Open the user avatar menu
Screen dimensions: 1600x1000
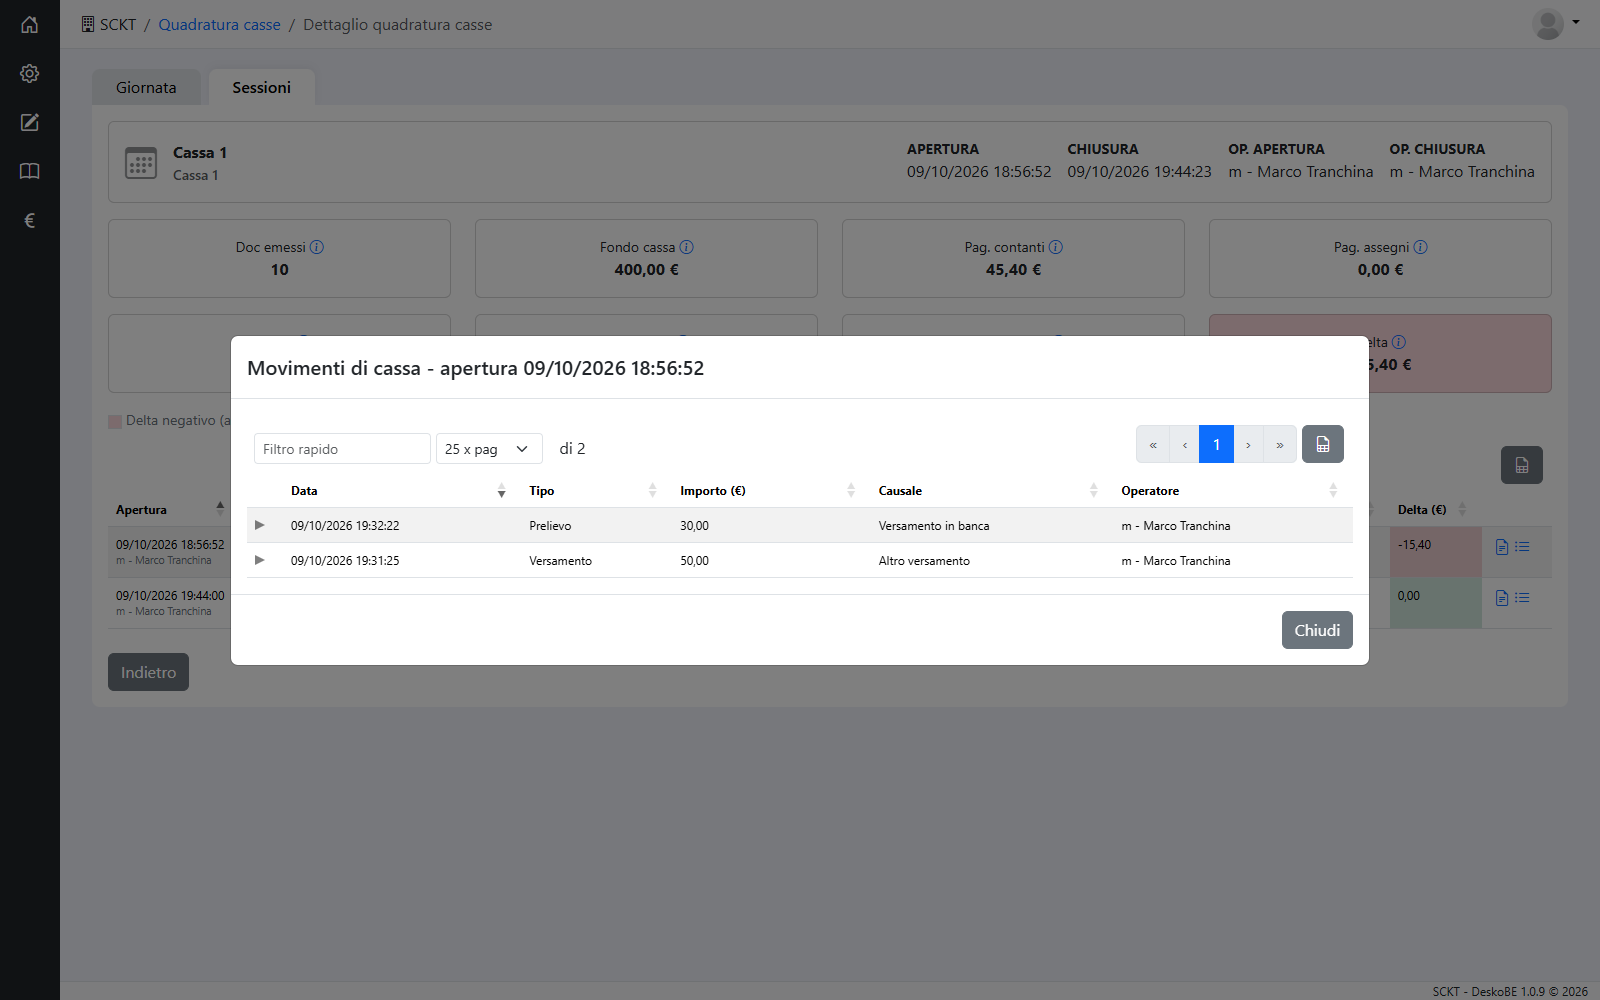coord(1556,24)
